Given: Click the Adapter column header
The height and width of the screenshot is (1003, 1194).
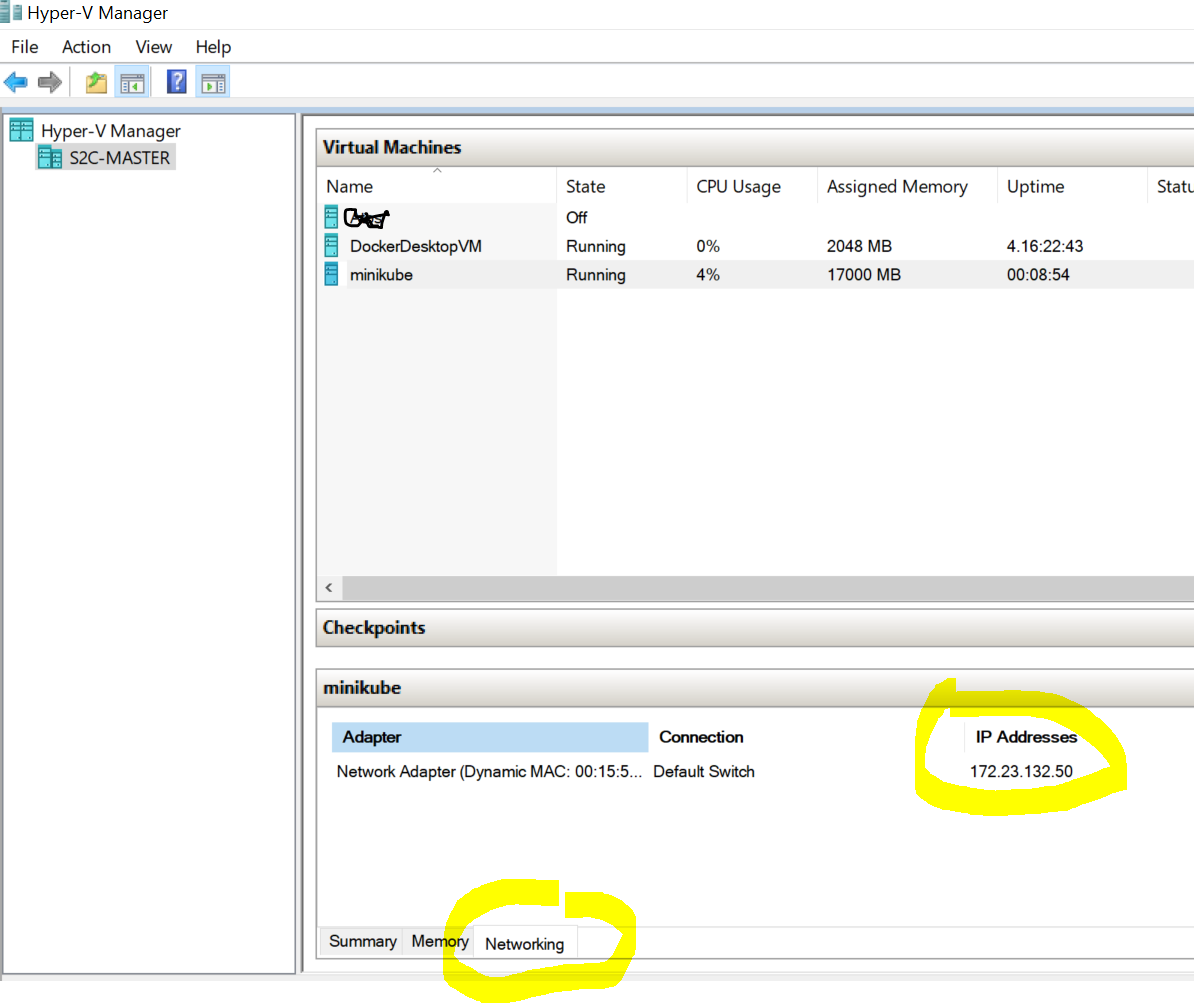Looking at the screenshot, I should pos(490,737).
